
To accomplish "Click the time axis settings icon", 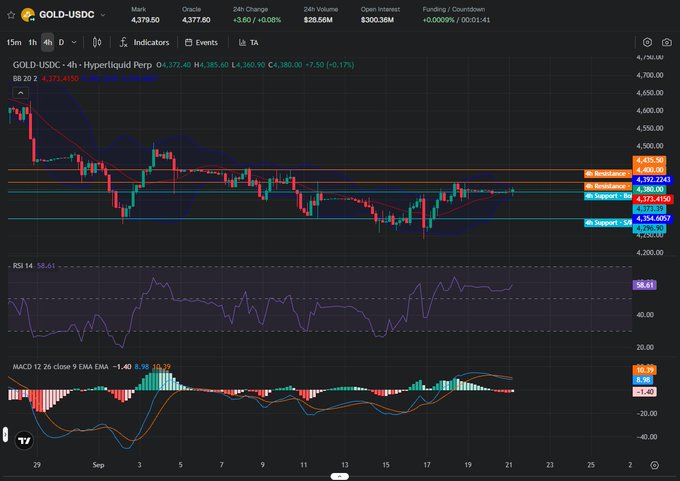I will click(655, 465).
